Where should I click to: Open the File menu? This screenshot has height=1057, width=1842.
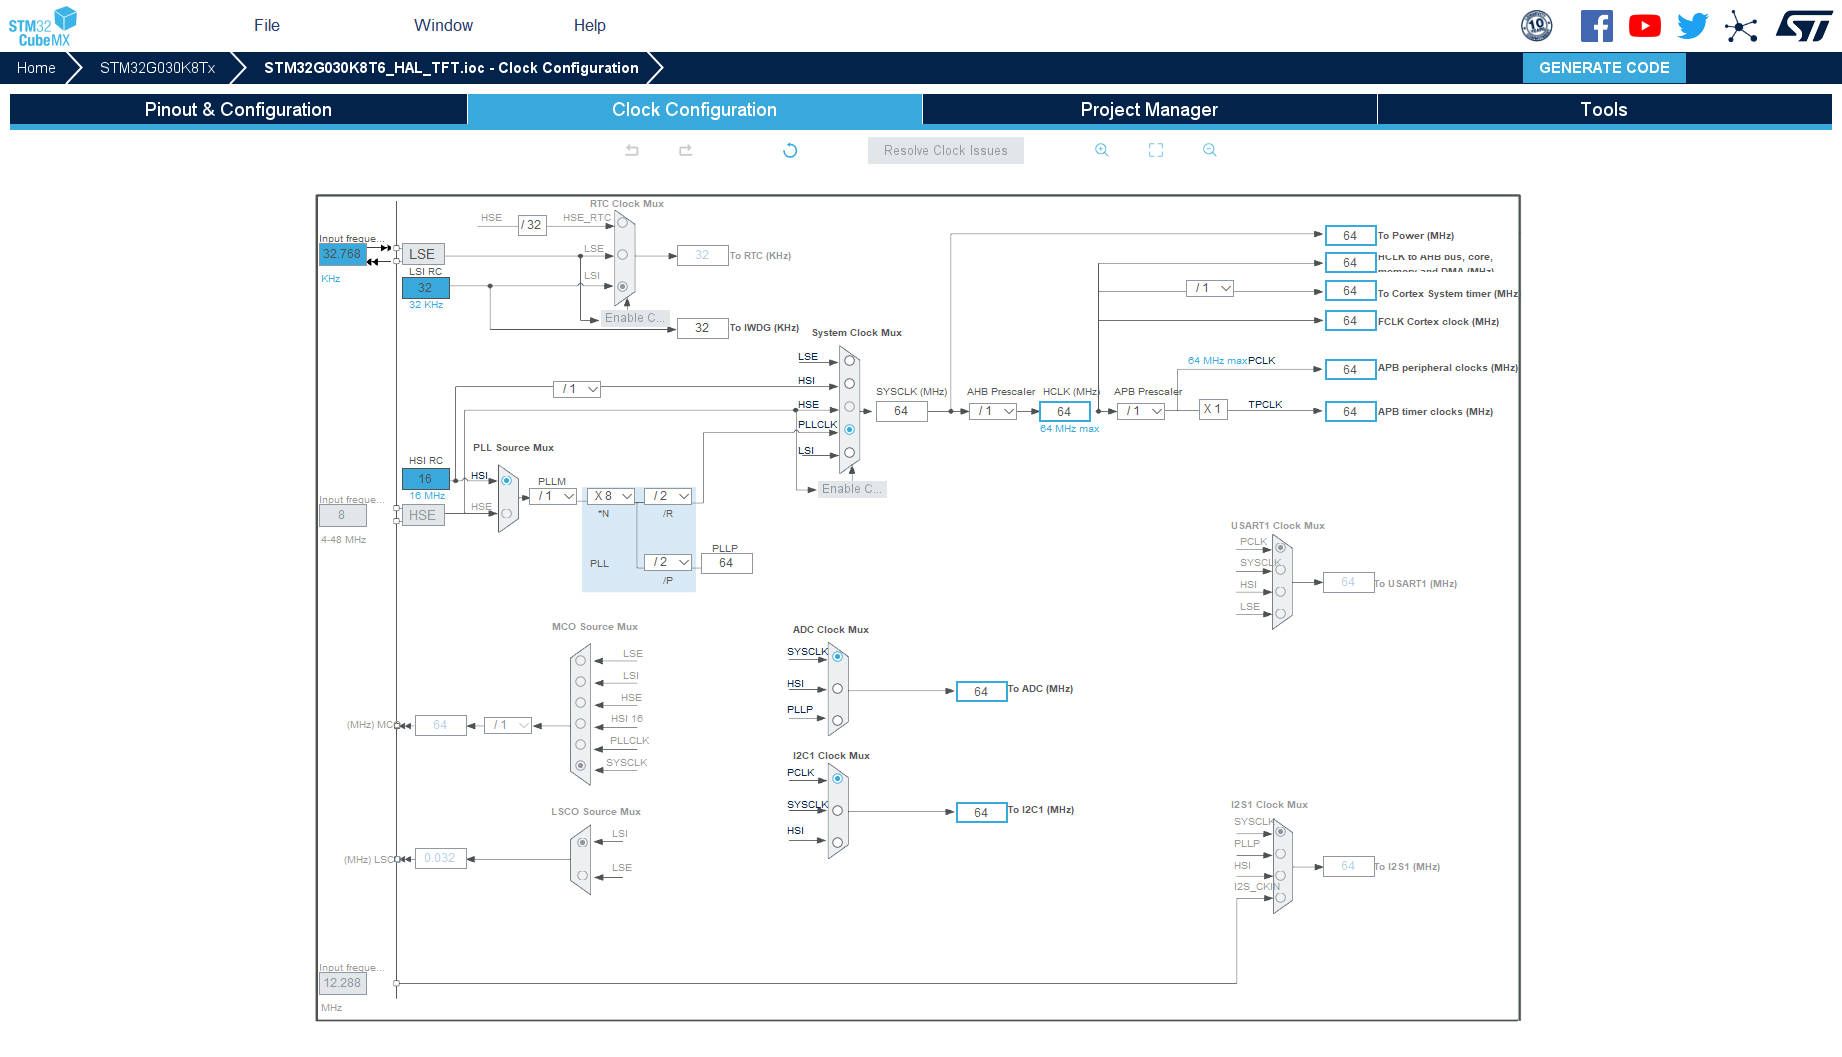266,26
